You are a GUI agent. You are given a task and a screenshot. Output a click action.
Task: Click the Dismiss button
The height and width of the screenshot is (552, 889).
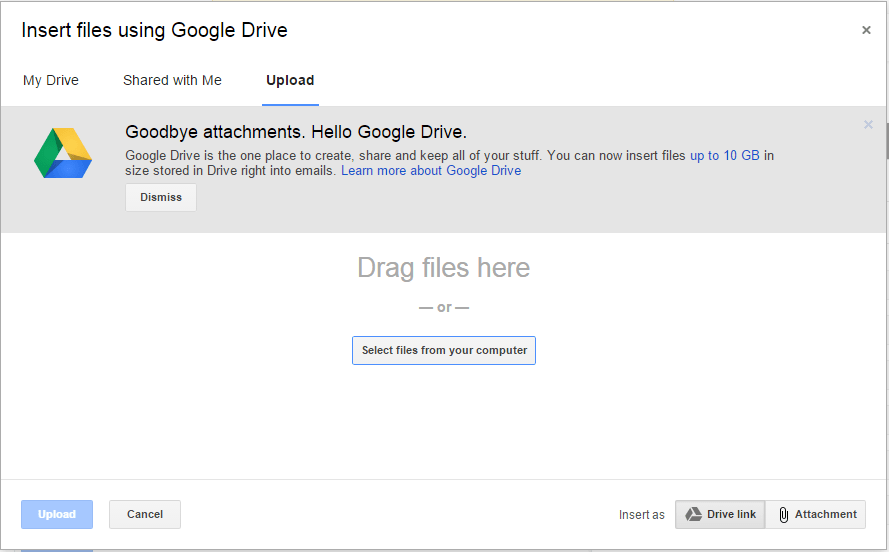[161, 197]
